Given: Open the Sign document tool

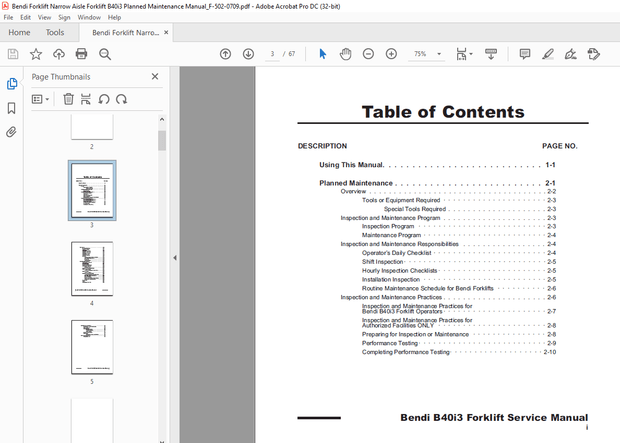Looking at the screenshot, I should pos(571,54).
